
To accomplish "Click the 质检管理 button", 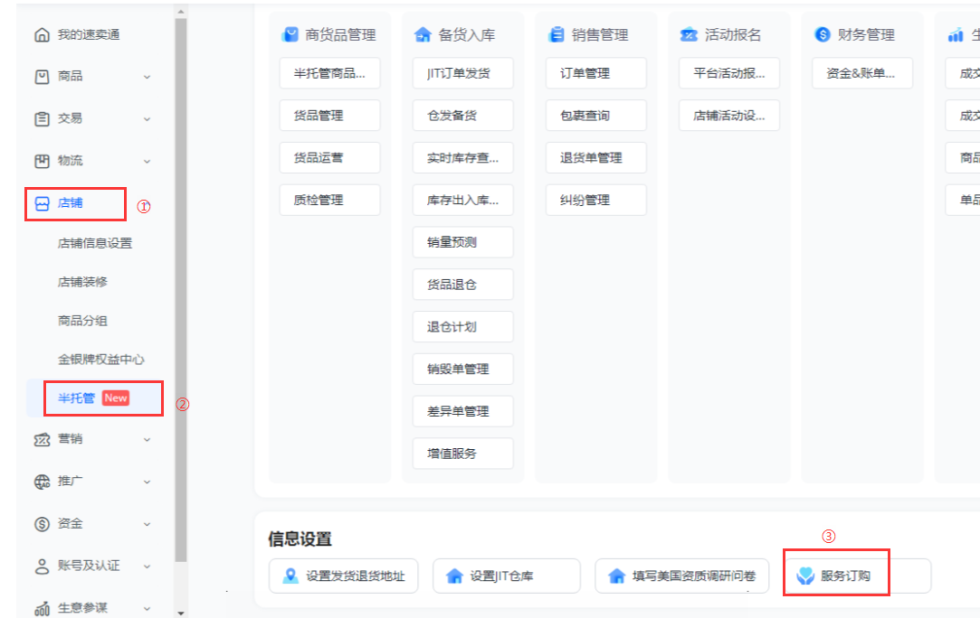I will pyautogui.click(x=329, y=200).
